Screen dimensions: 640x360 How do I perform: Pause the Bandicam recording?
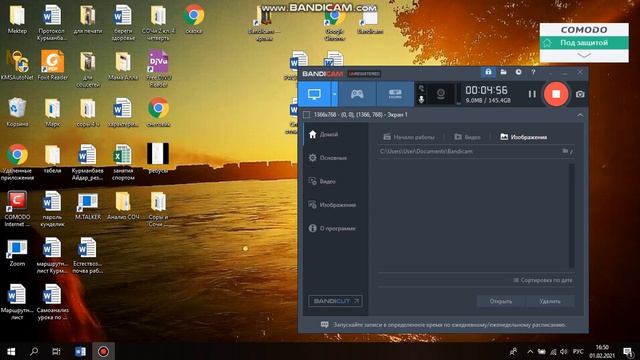pyautogui.click(x=532, y=94)
